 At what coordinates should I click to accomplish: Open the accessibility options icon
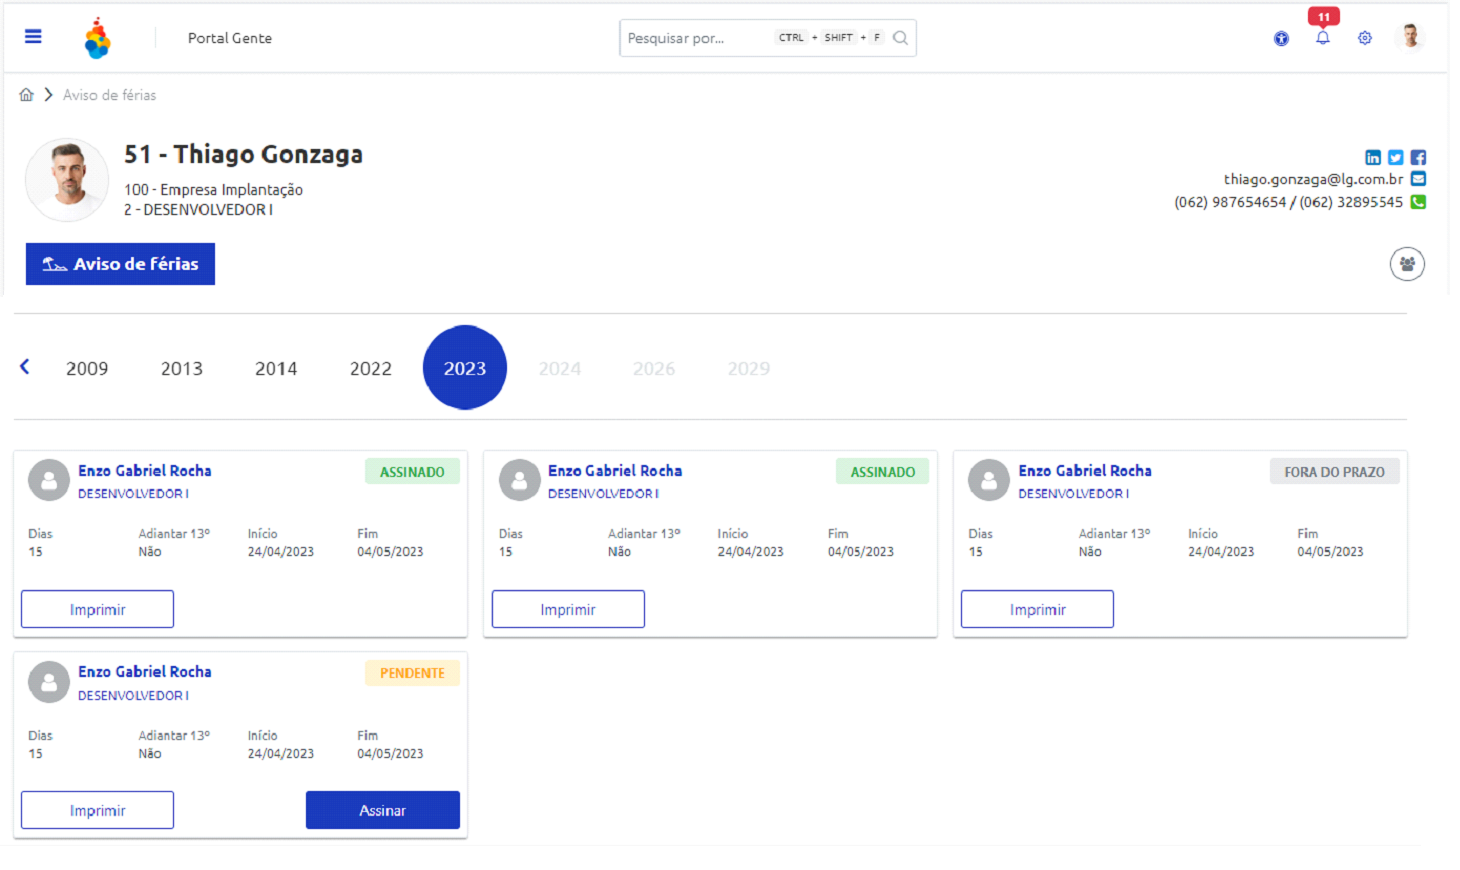pyautogui.click(x=1281, y=39)
